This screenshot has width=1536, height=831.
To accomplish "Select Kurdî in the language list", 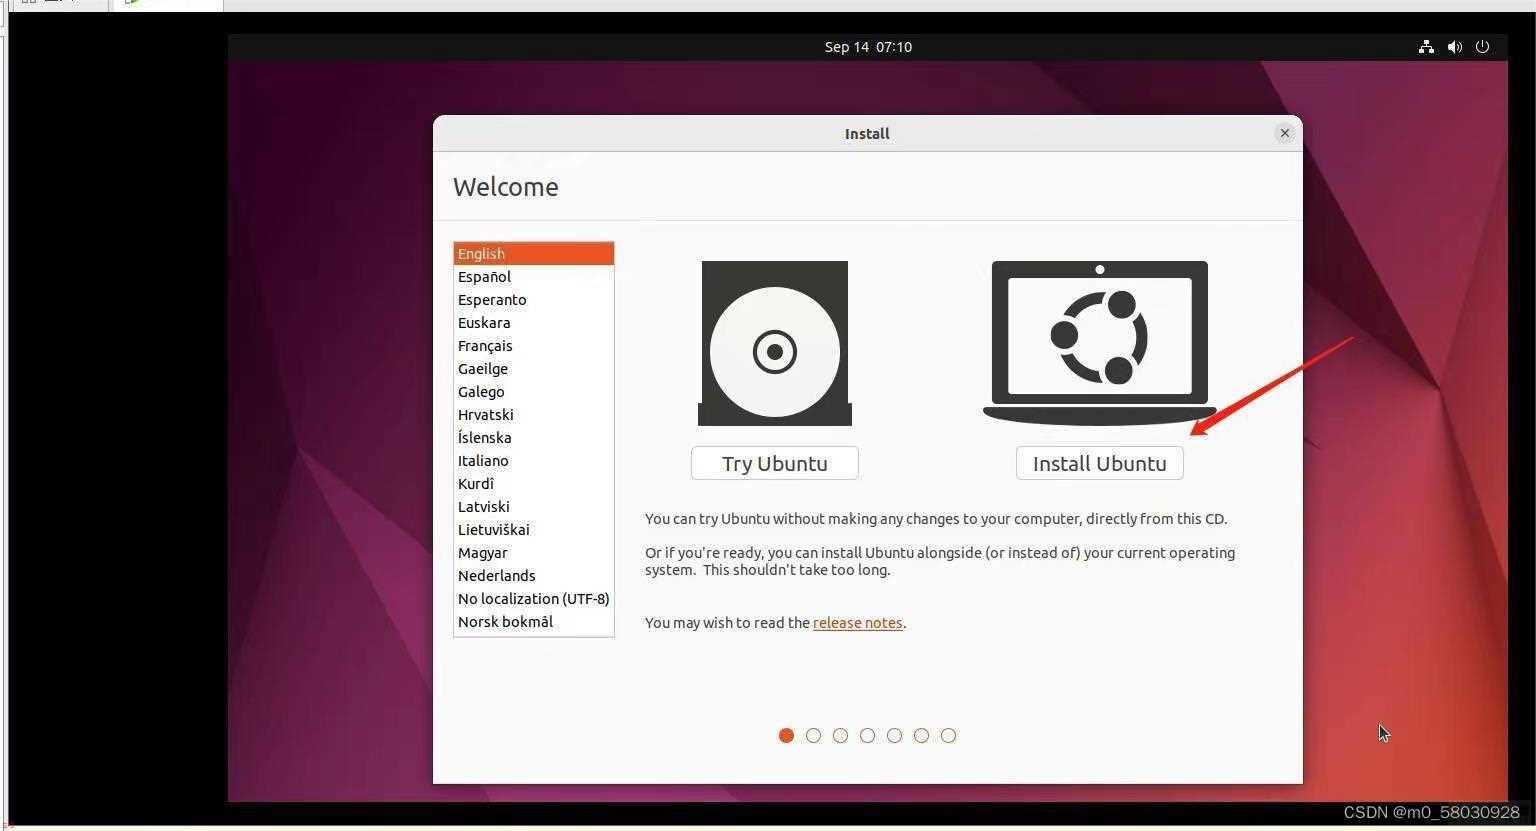I will point(534,484).
